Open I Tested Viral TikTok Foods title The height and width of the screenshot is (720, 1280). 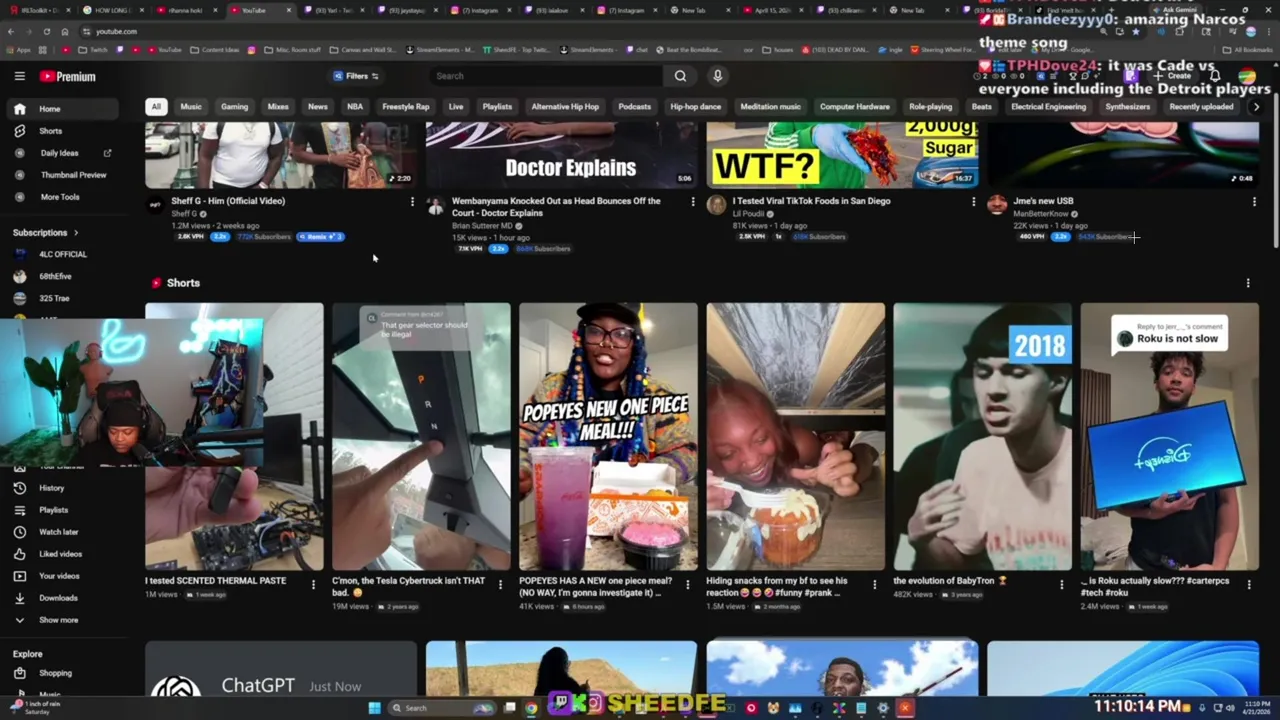point(811,201)
